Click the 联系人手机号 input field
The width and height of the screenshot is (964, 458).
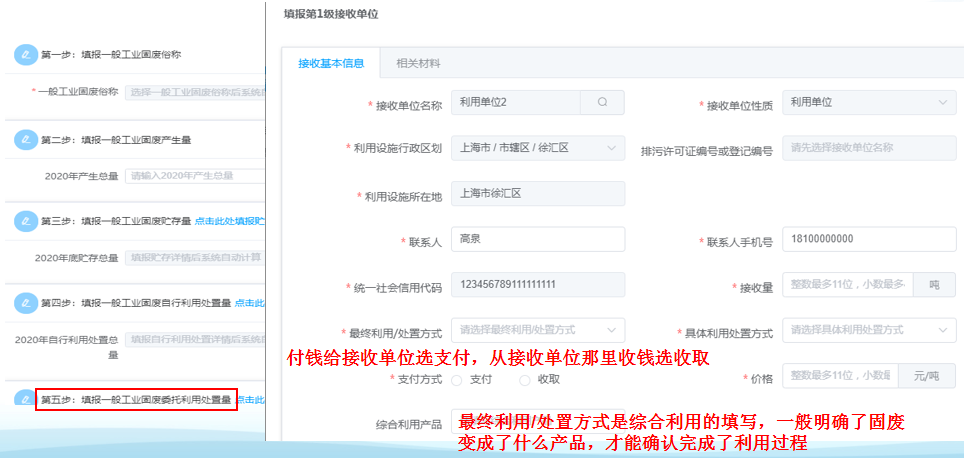868,240
